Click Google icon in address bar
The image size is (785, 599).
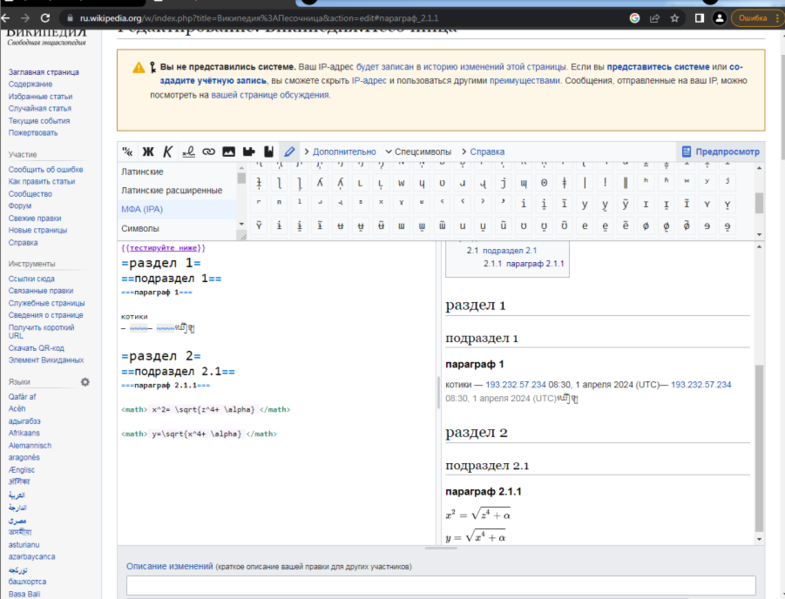point(634,18)
